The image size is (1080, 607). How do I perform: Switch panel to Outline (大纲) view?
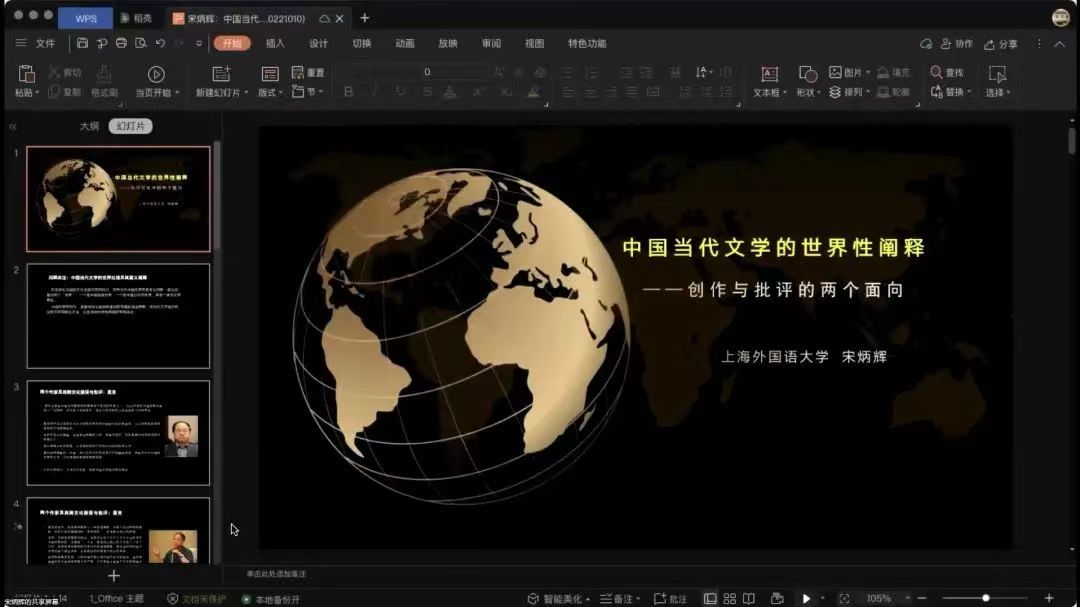tap(89, 126)
